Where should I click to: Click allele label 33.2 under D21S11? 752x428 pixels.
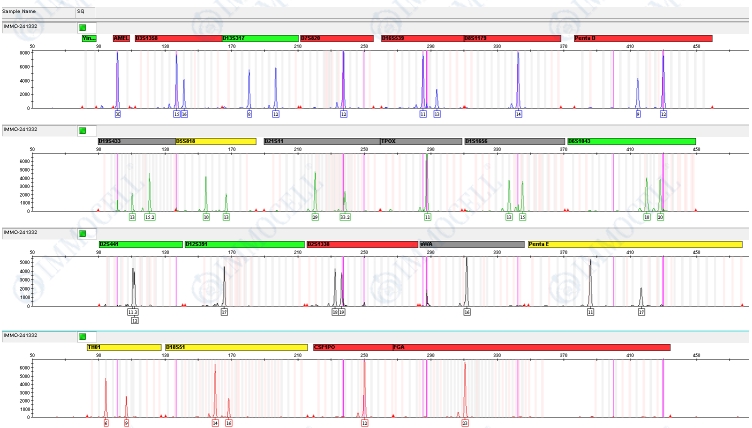[x=345, y=217]
